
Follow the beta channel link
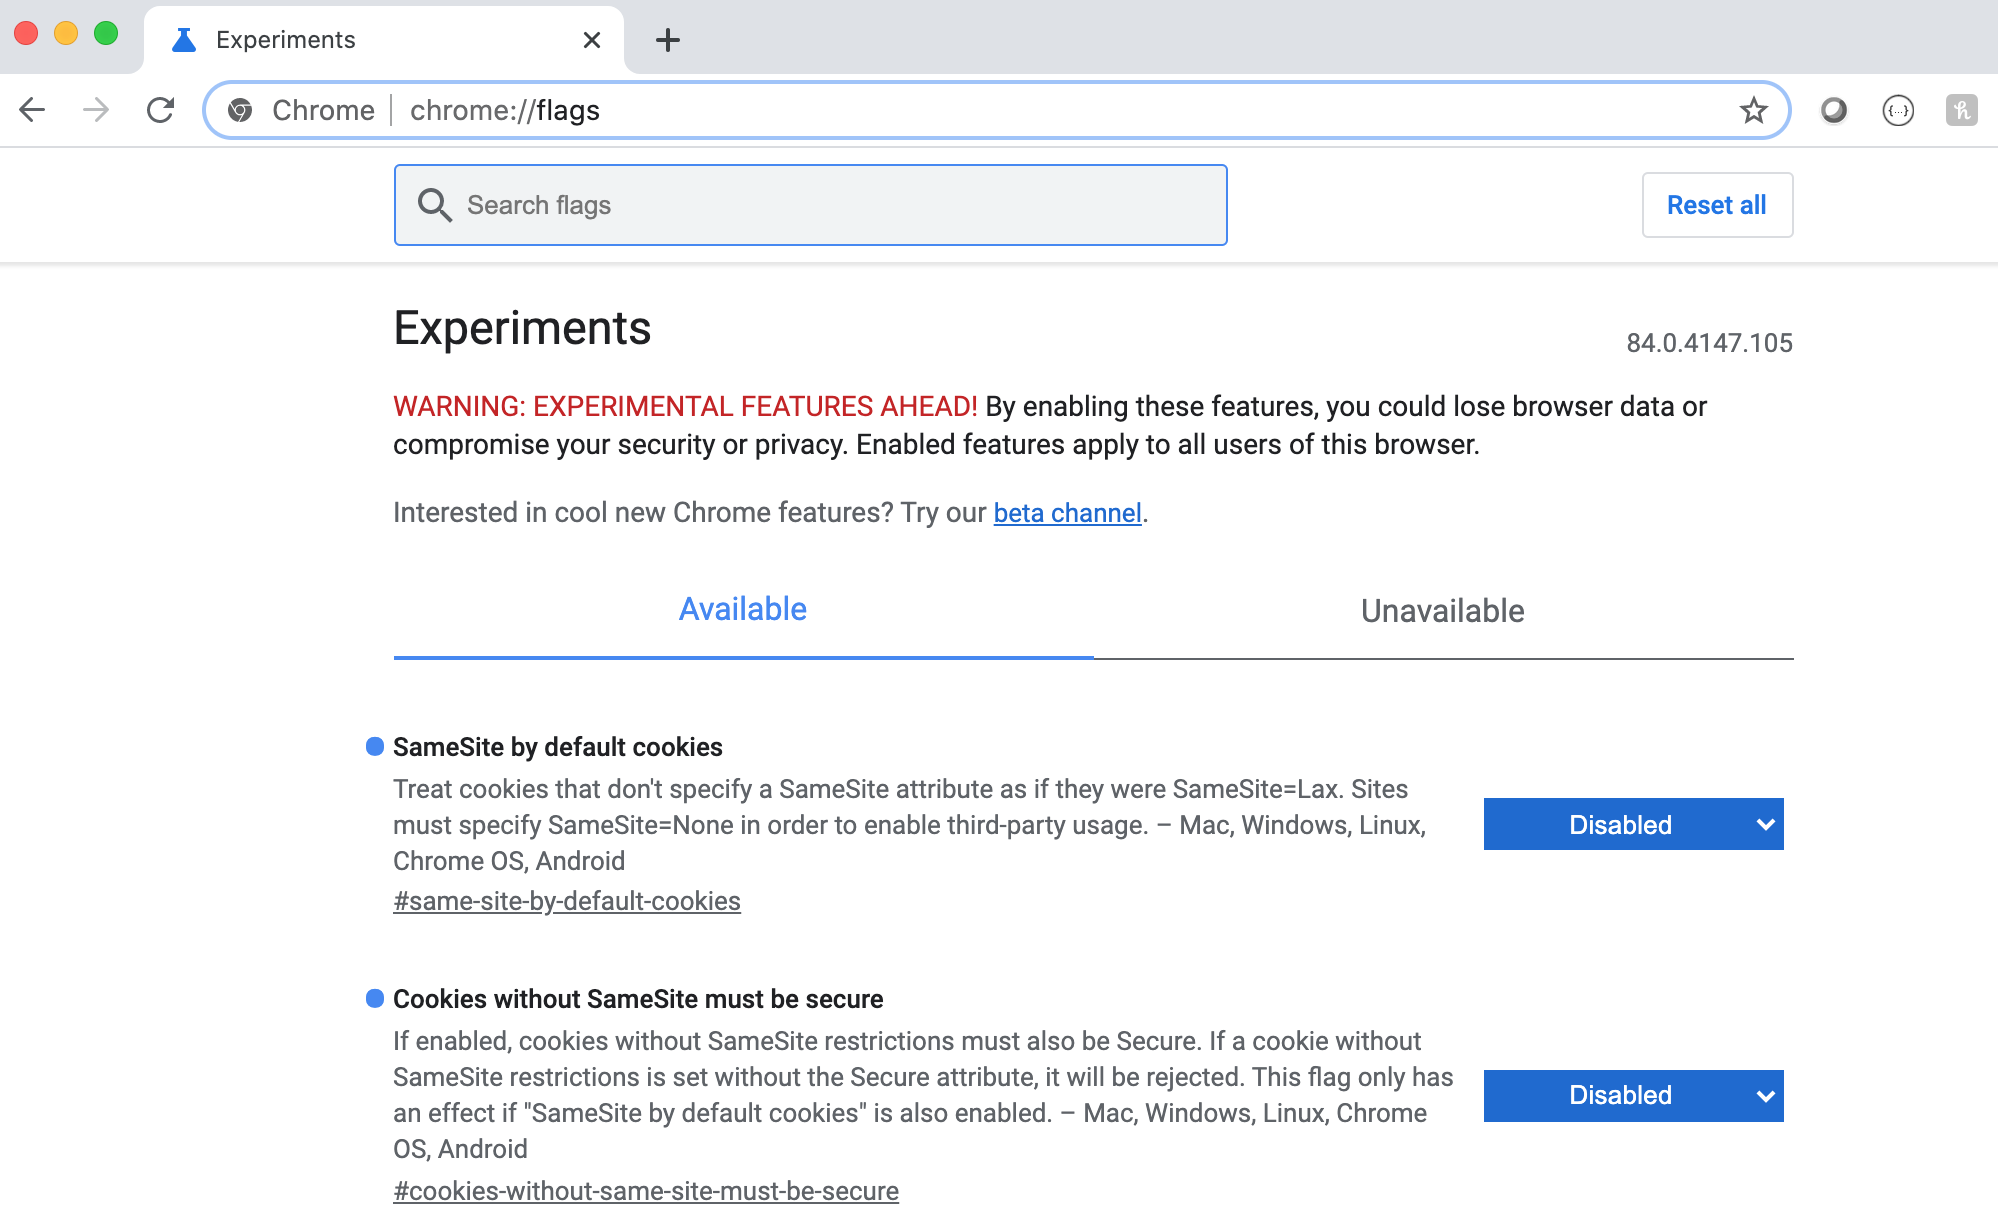(1067, 513)
